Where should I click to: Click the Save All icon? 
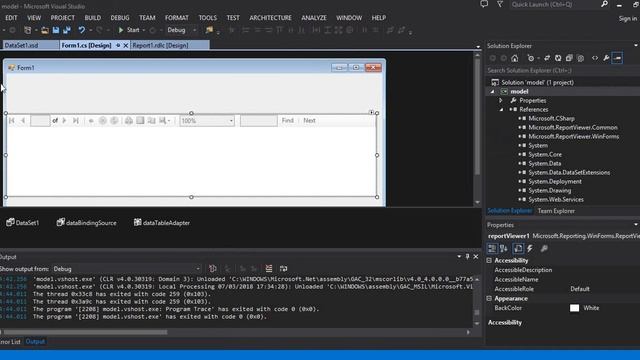click(67, 30)
